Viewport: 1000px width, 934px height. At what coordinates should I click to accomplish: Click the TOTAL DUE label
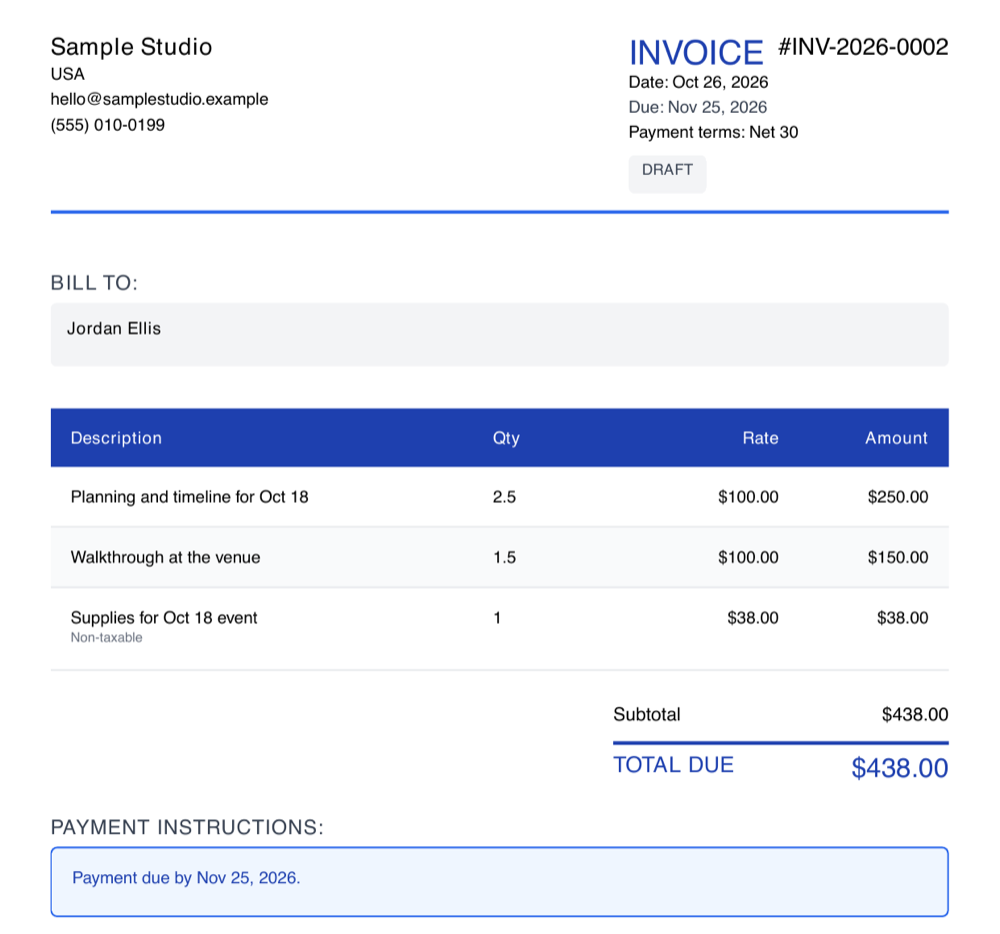673,765
